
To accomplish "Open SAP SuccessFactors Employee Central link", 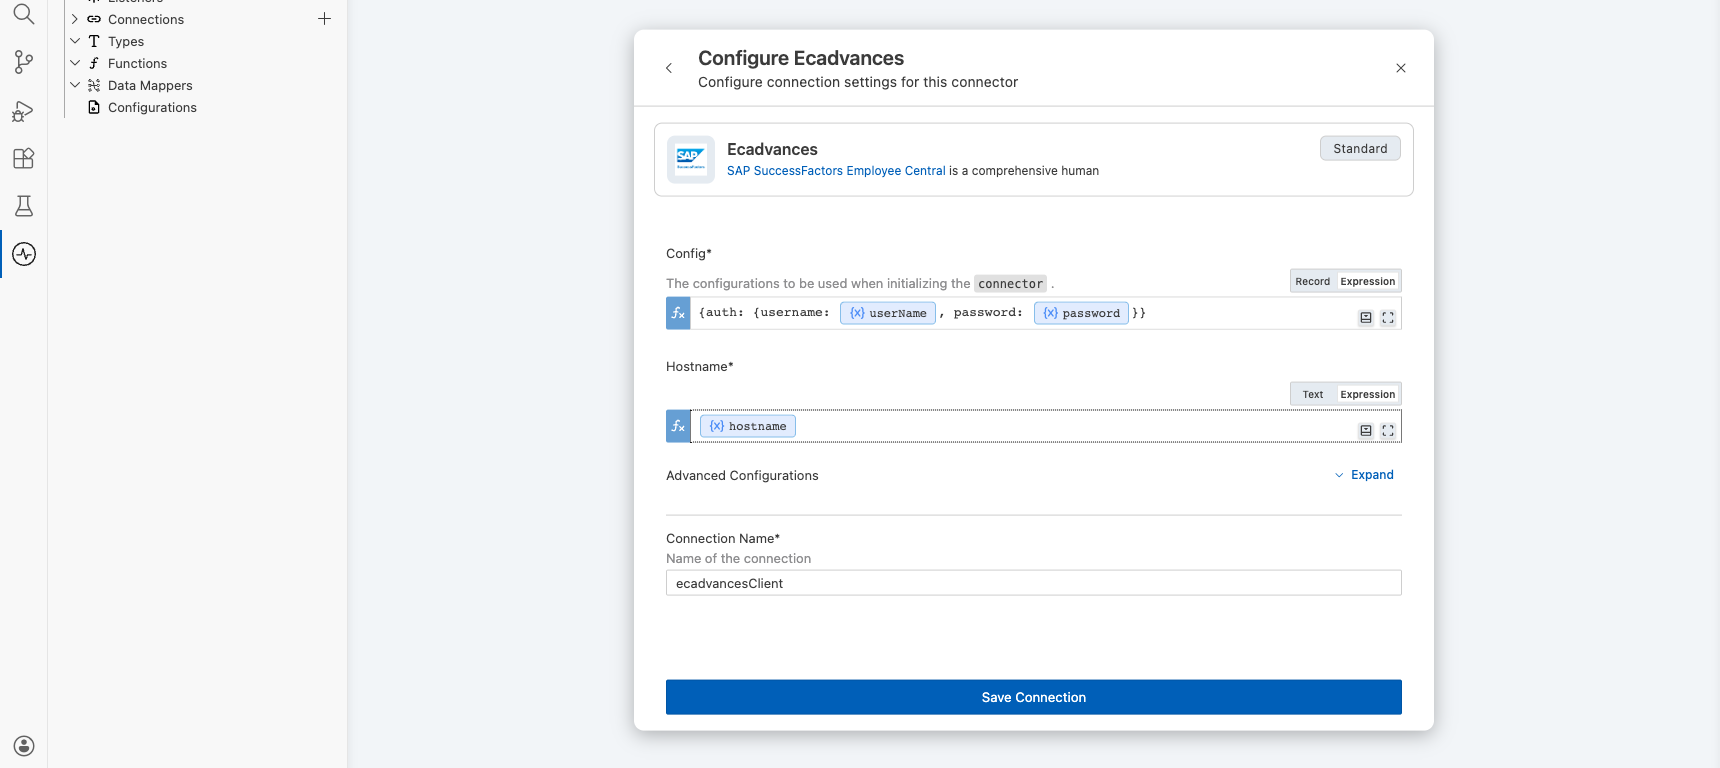I will (836, 171).
